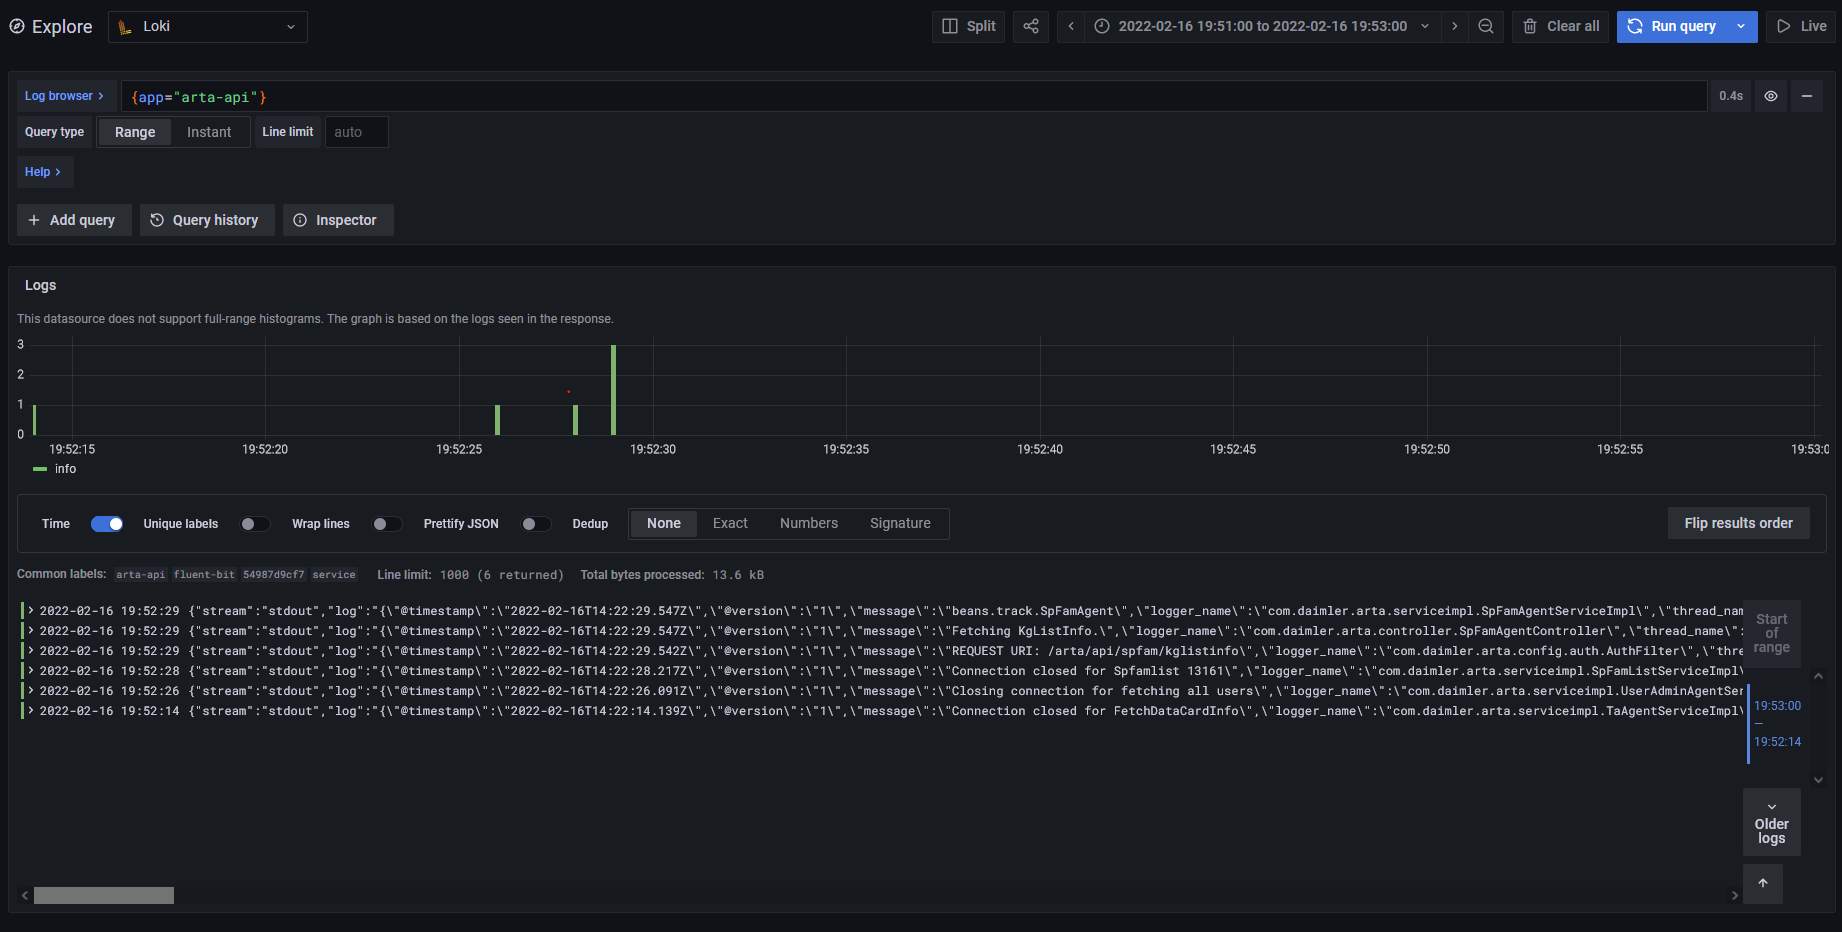Screen dimensions: 1842x932
Task: Enable Unique labels display
Action: click(x=255, y=523)
